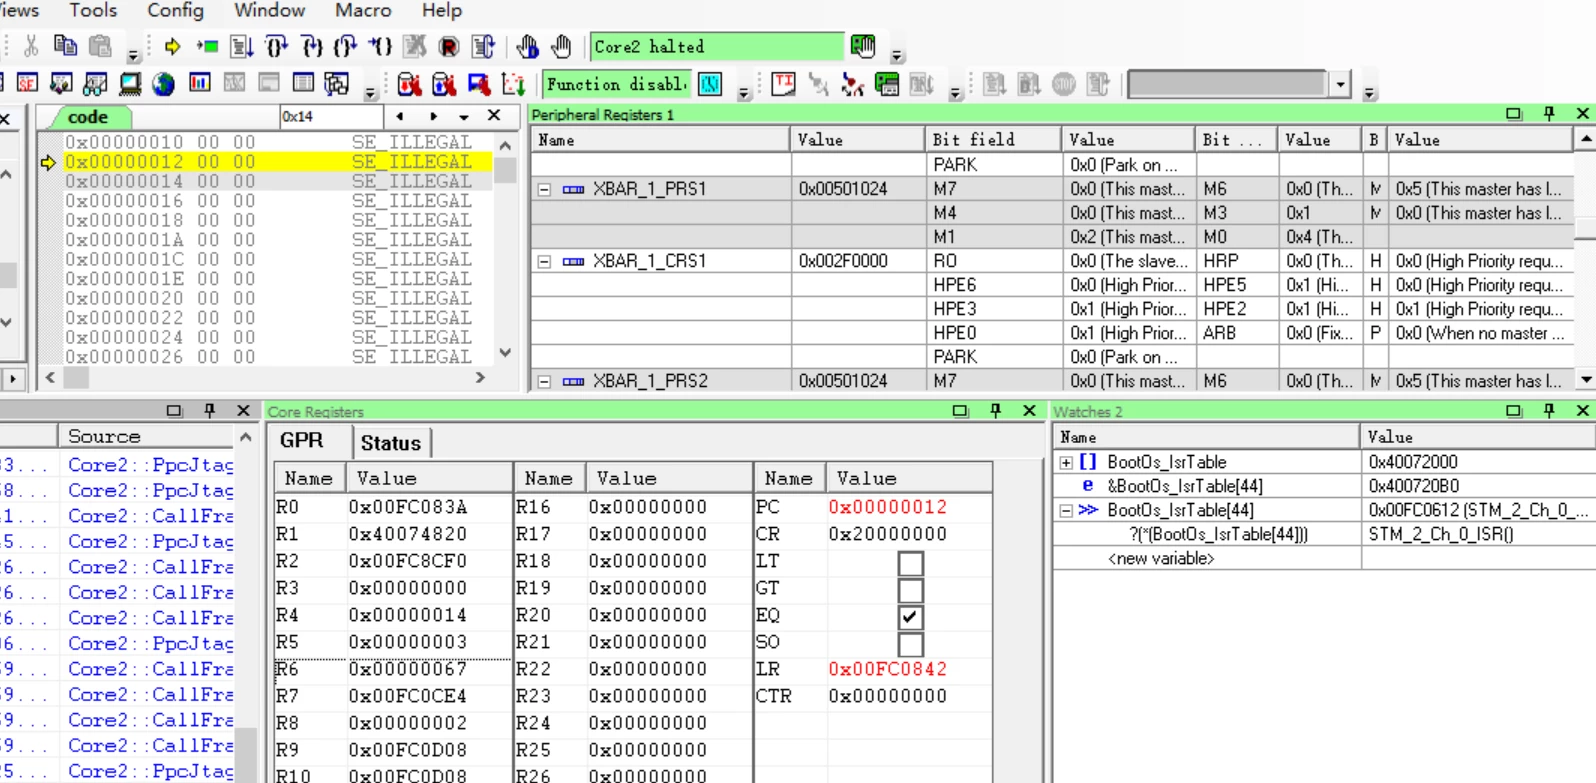
Task: Click the Copy toolbar icon
Action: (66, 46)
